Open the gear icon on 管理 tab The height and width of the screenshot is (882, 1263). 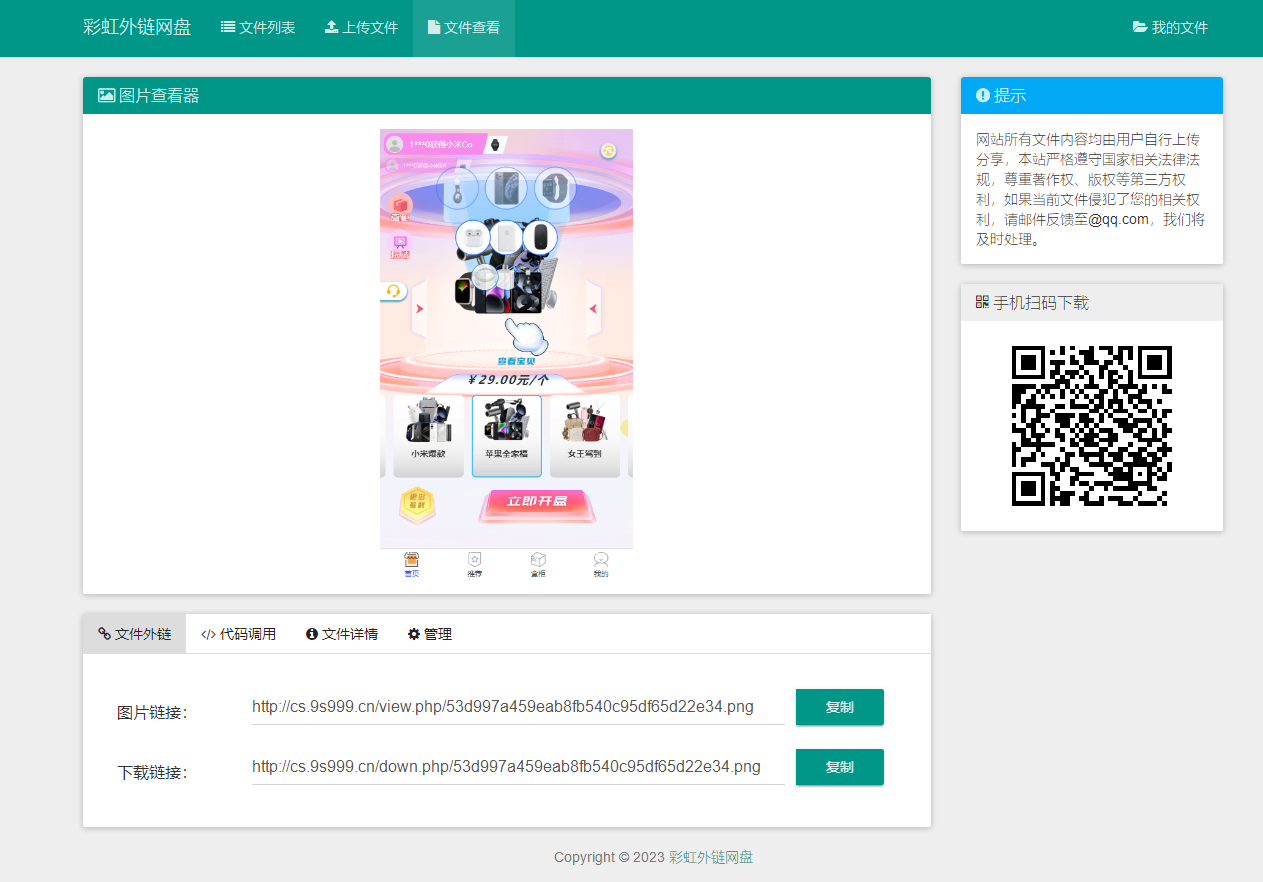413,633
